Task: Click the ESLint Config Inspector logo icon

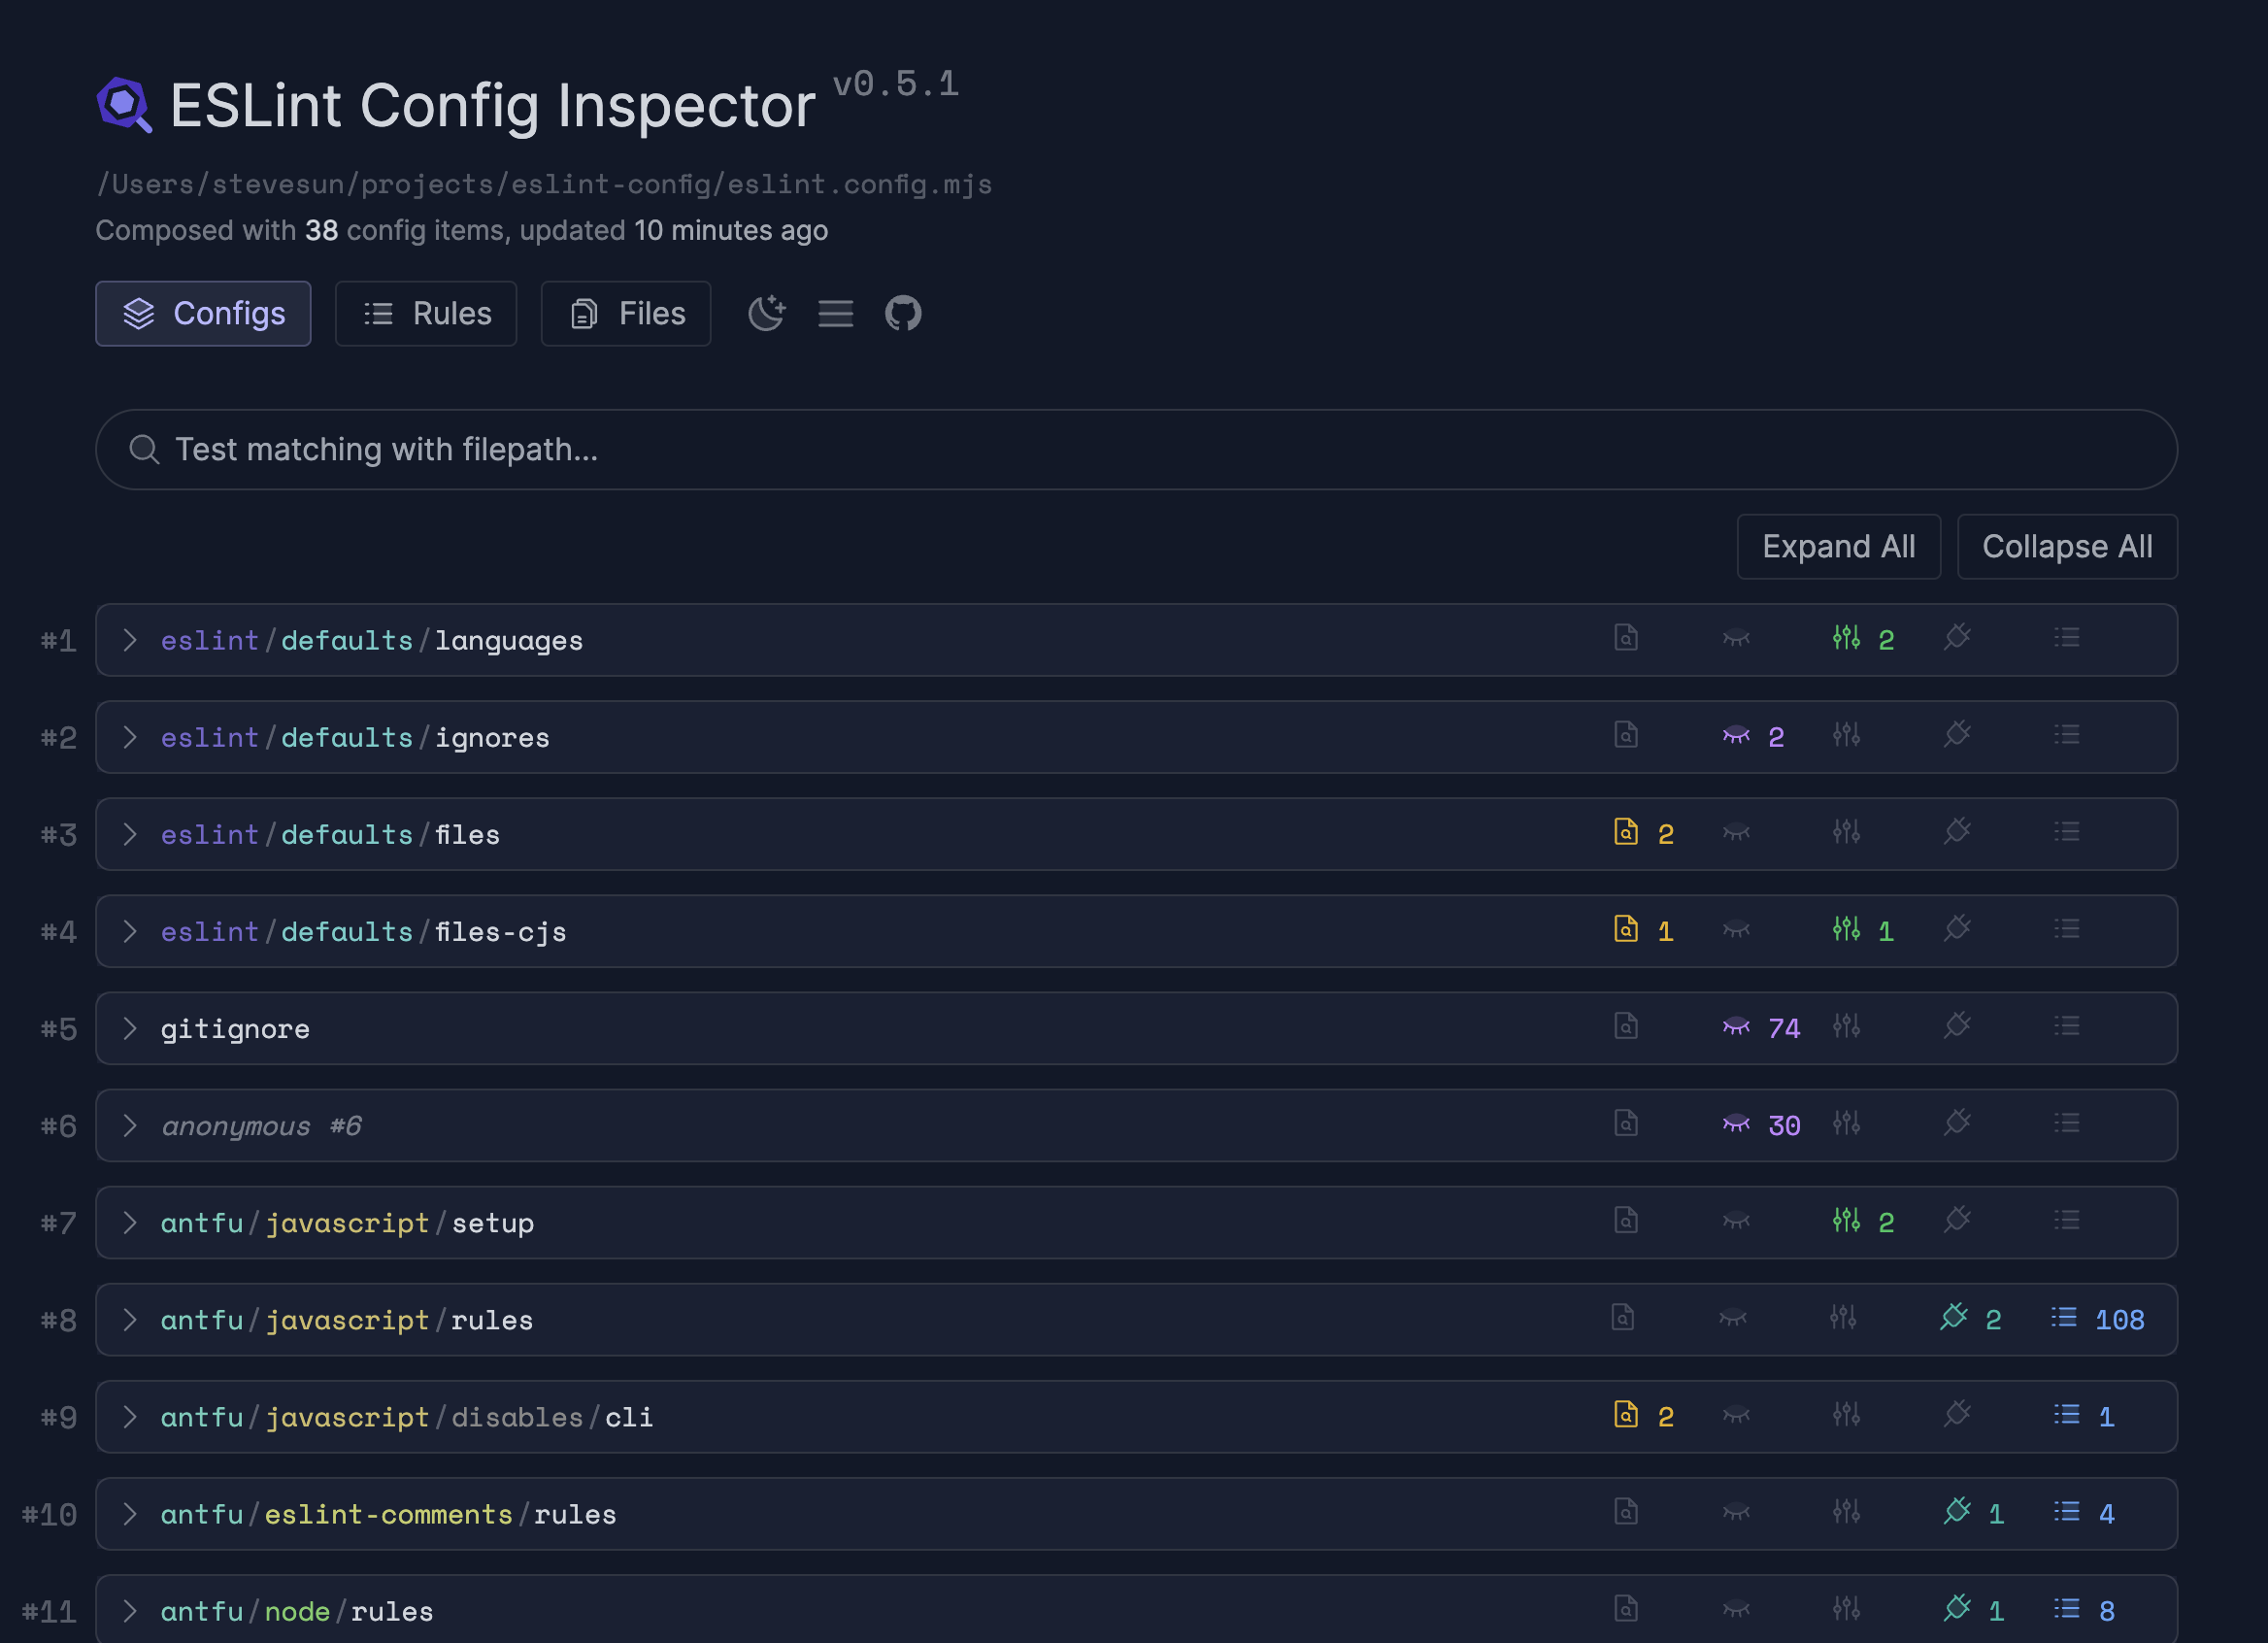Action: click(124, 104)
